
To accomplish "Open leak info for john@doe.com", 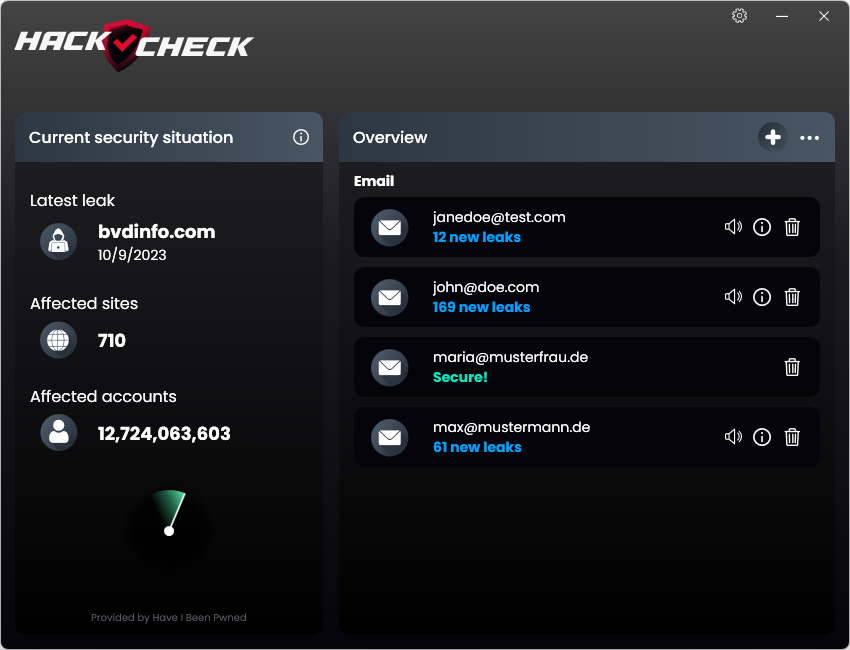I will coord(762,297).
